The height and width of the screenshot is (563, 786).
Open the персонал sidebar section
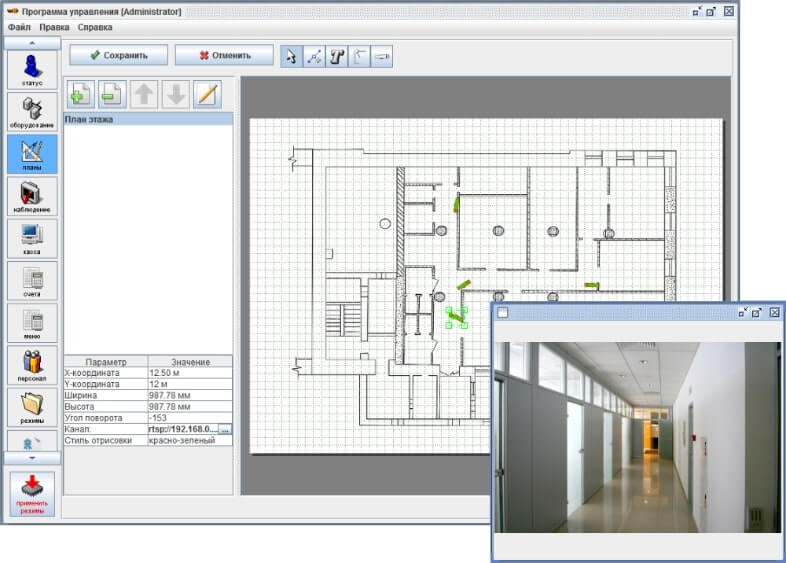[32, 366]
